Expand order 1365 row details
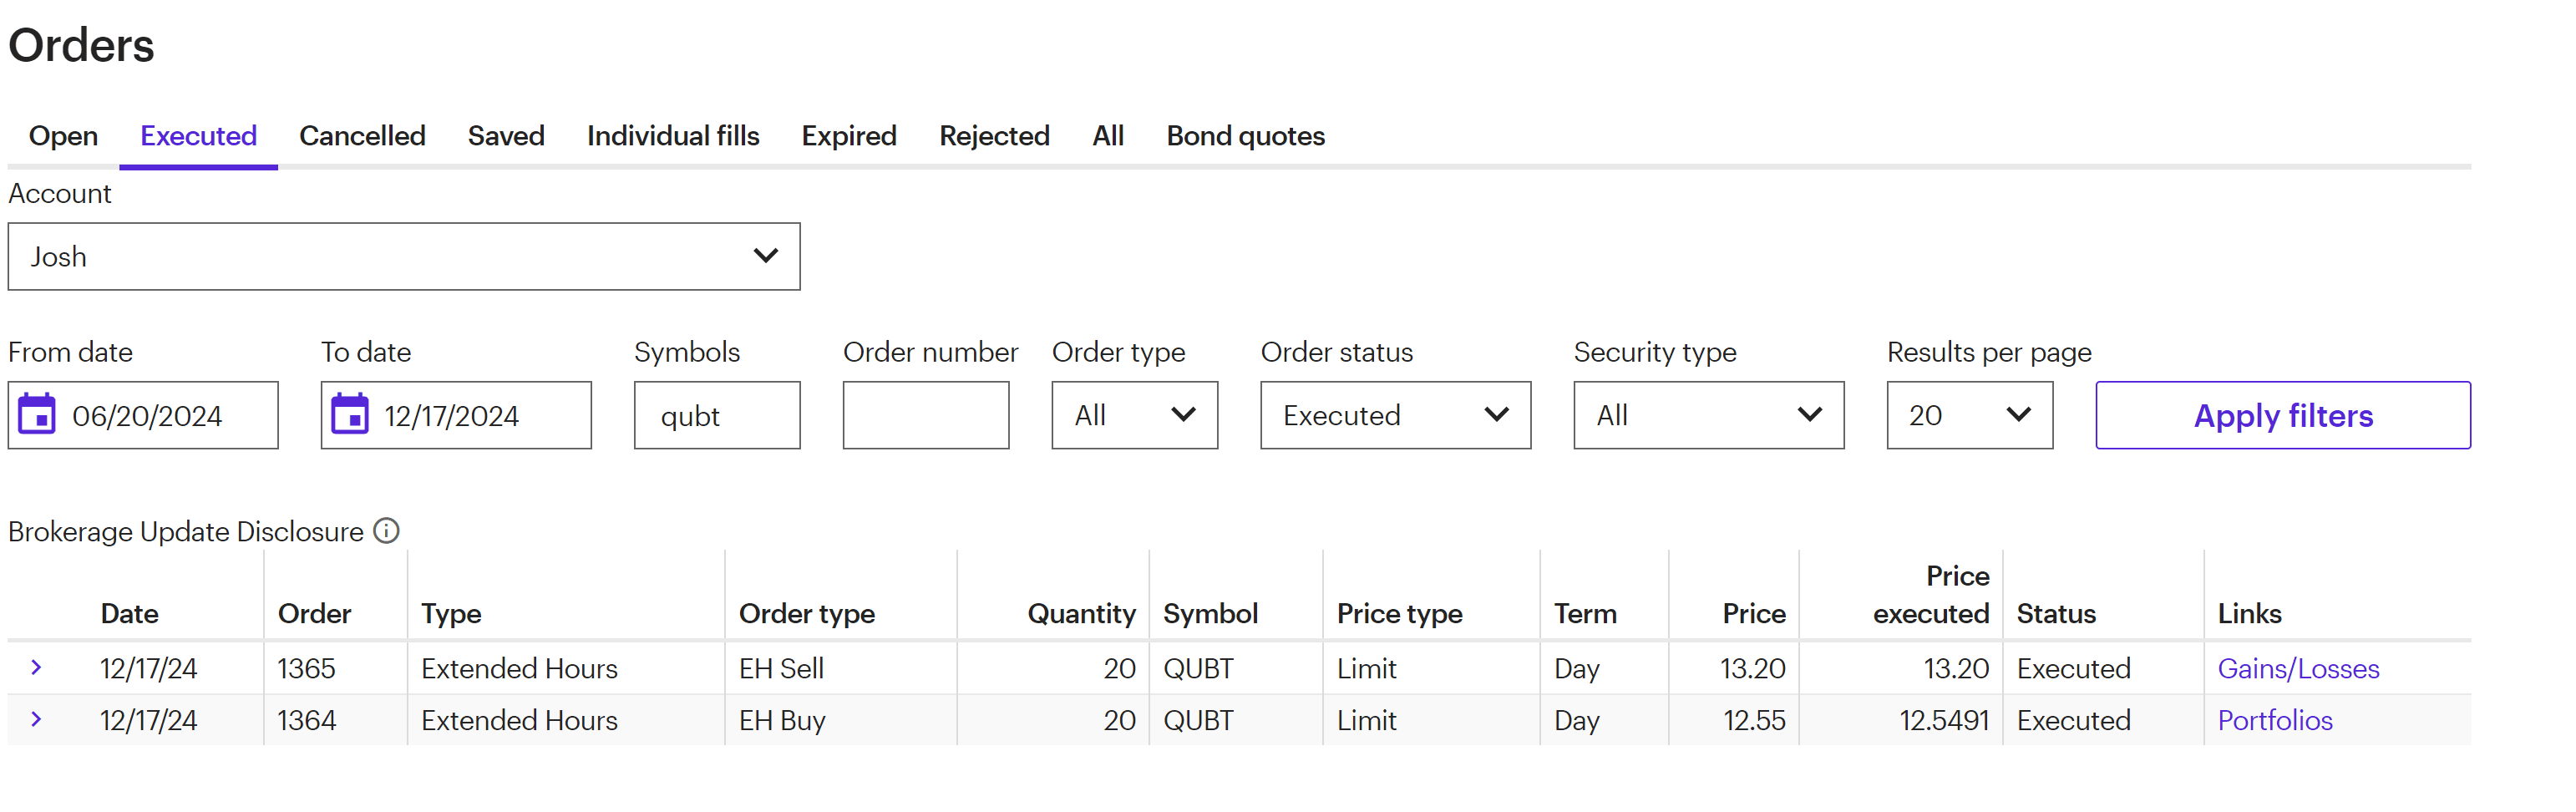Viewport: 2576px width, 812px height. [x=36, y=667]
